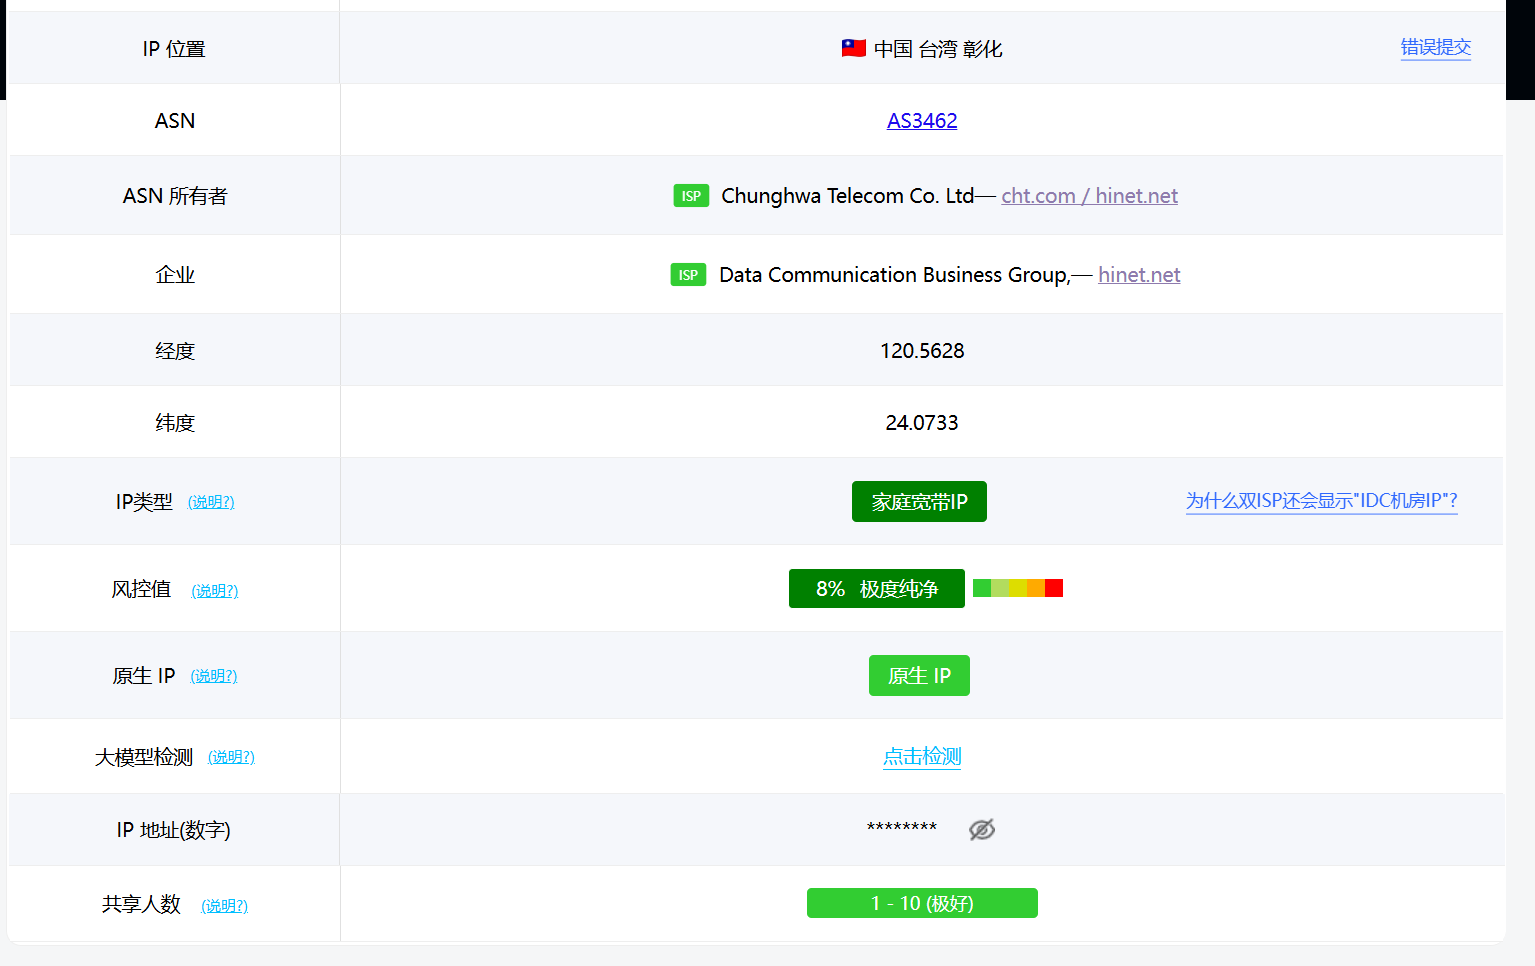
Task: Click the ISP badge beside Data Communication Business Group
Action: point(688,275)
